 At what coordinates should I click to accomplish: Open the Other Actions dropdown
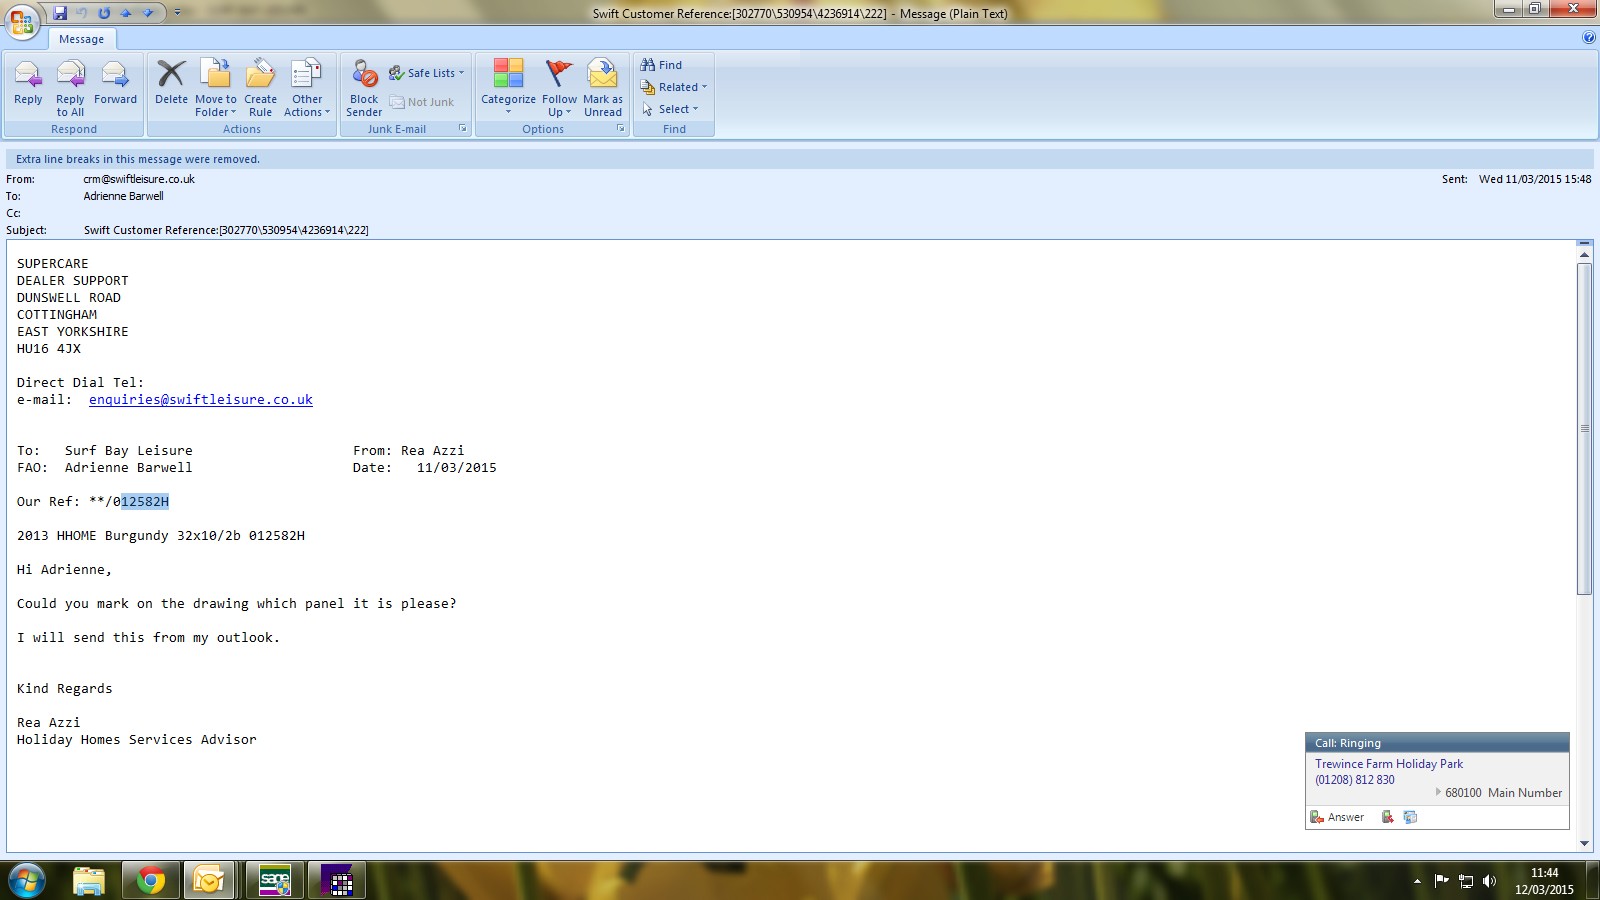(x=307, y=88)
